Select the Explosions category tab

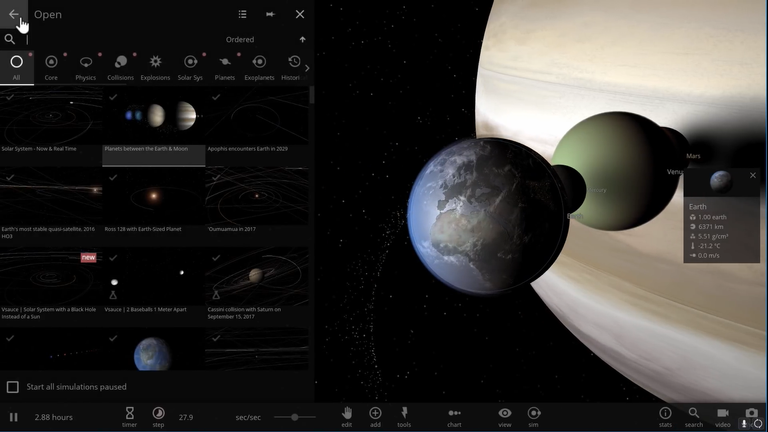pyautogui.click(x=155, y=67)
